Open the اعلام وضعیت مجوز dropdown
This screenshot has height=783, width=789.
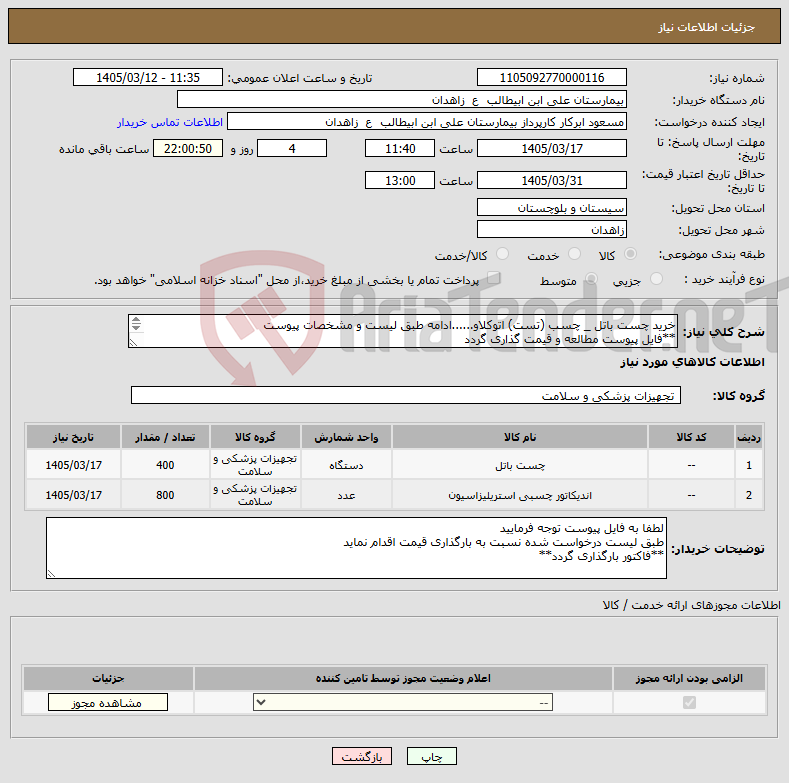pyautogui.click(x=403, y=702)
